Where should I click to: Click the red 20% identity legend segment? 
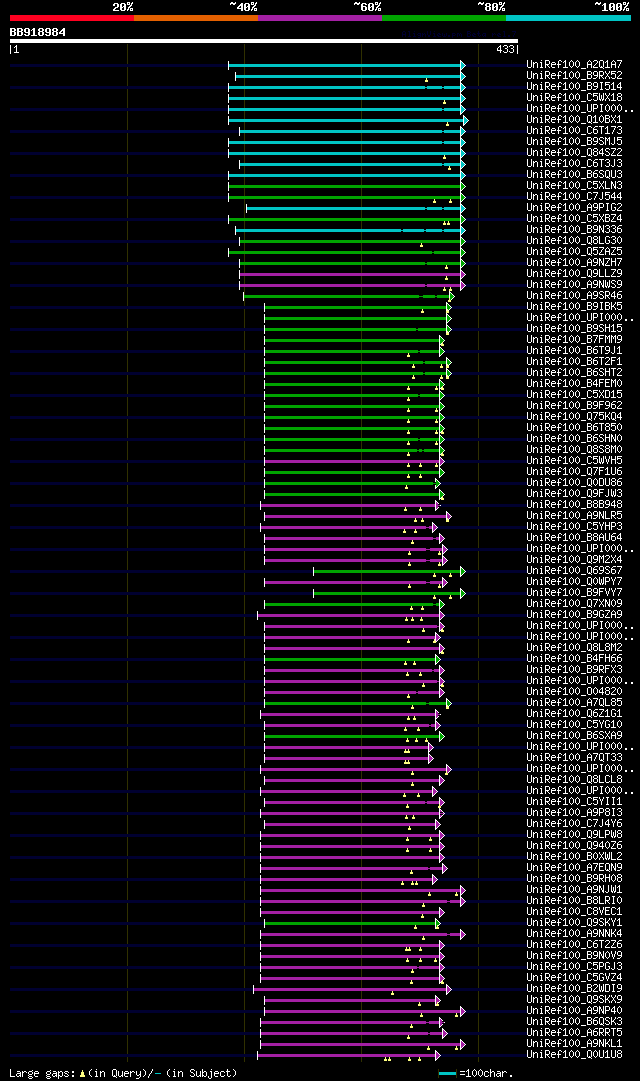tap(72, 18)
